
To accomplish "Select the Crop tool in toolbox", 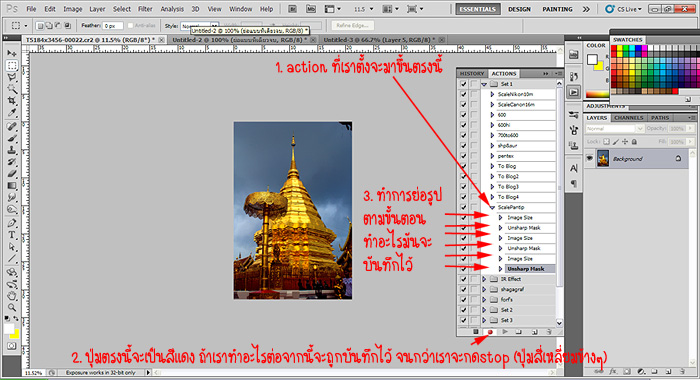I will click(12, 101).
